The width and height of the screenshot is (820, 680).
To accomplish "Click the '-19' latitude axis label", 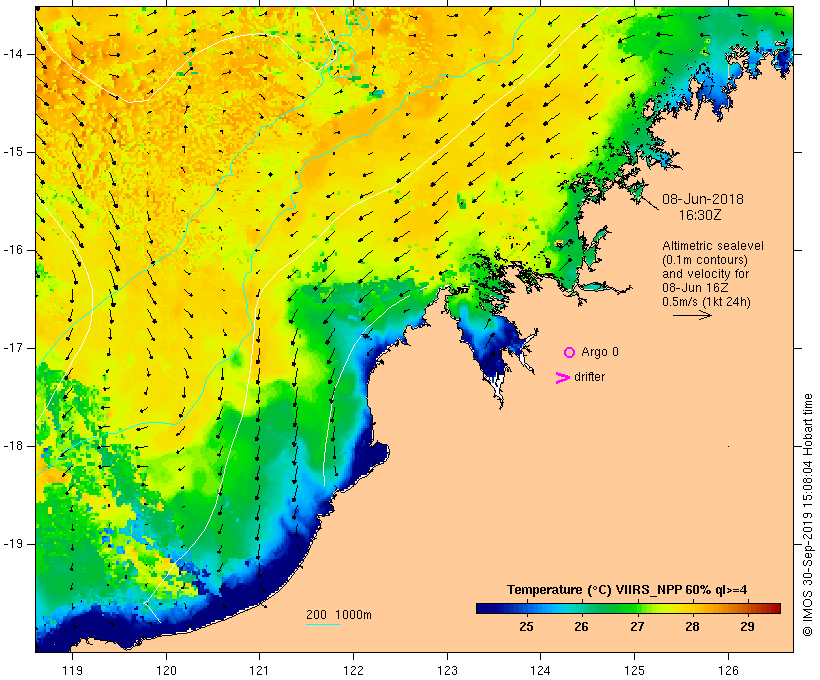I will [x=13, y=544].
